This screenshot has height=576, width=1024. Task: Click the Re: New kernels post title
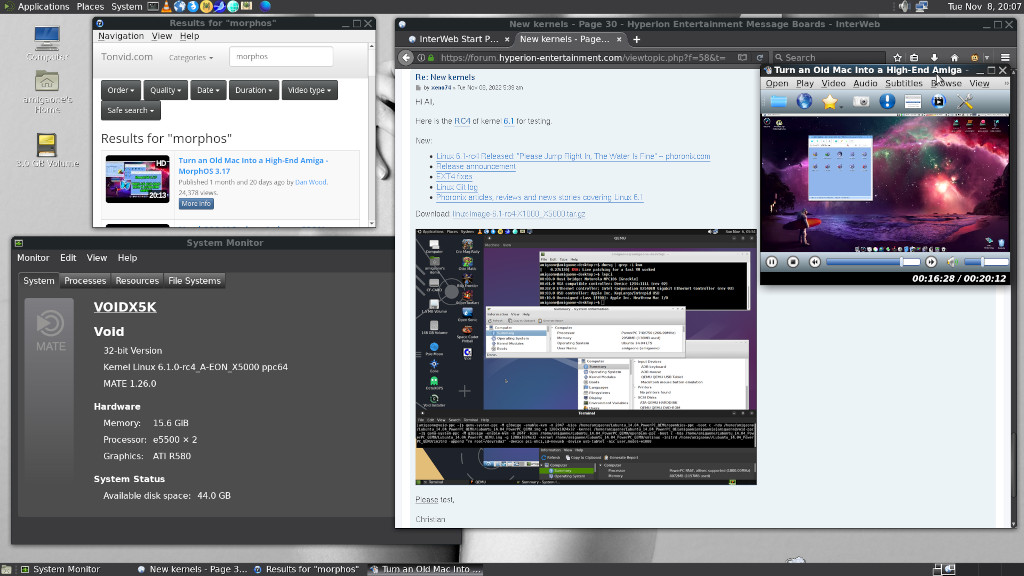445,77
